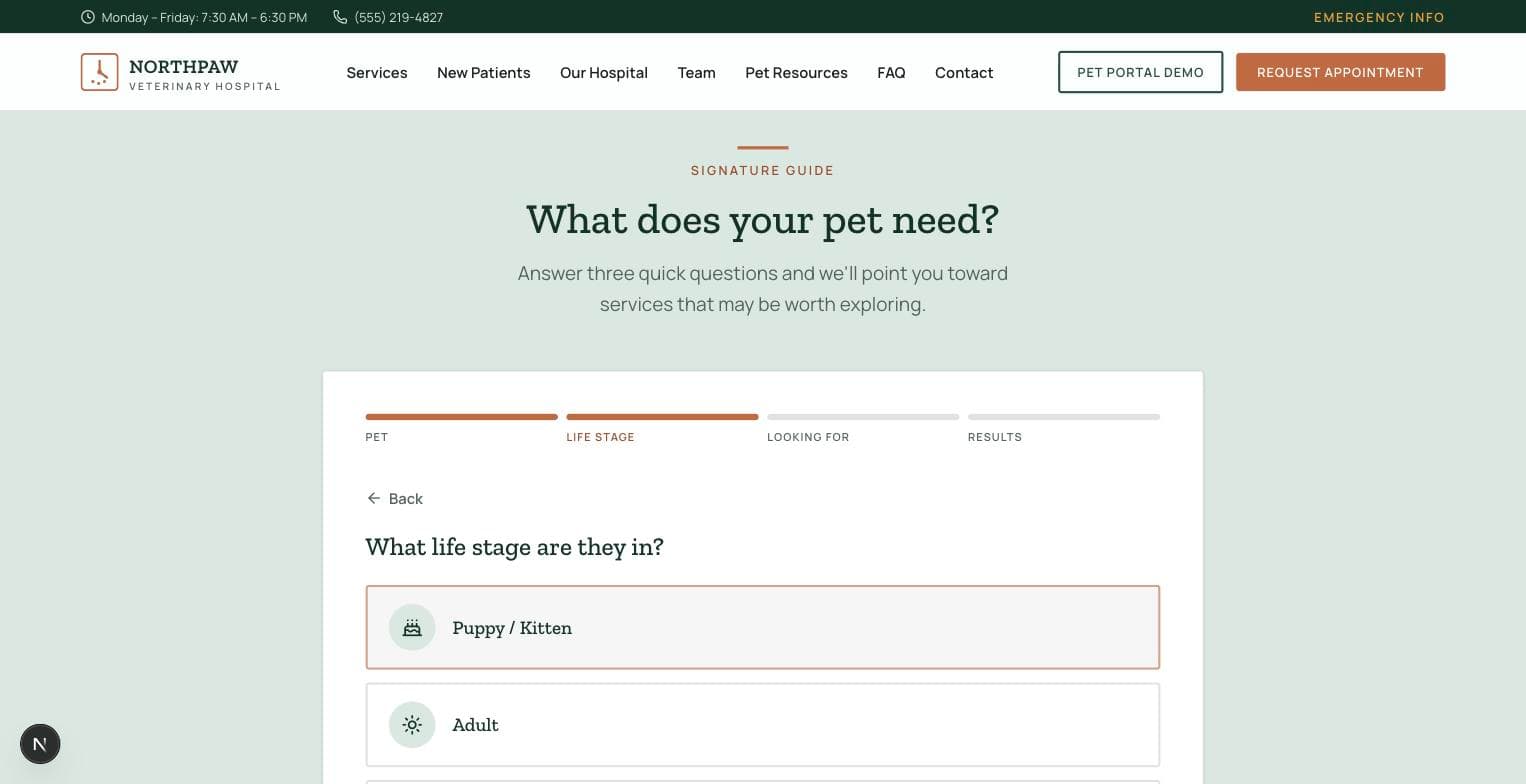Select the Adult life stage option
1526x784 pixels.
763,725
